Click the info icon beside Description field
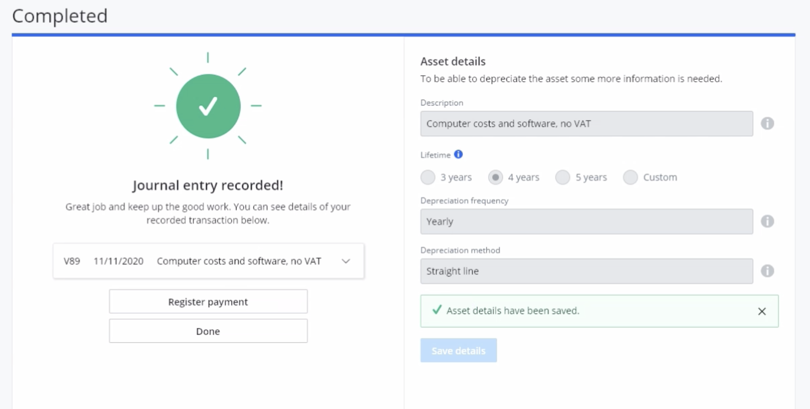This screenshot has width=810, height=409. coord(767,123)
